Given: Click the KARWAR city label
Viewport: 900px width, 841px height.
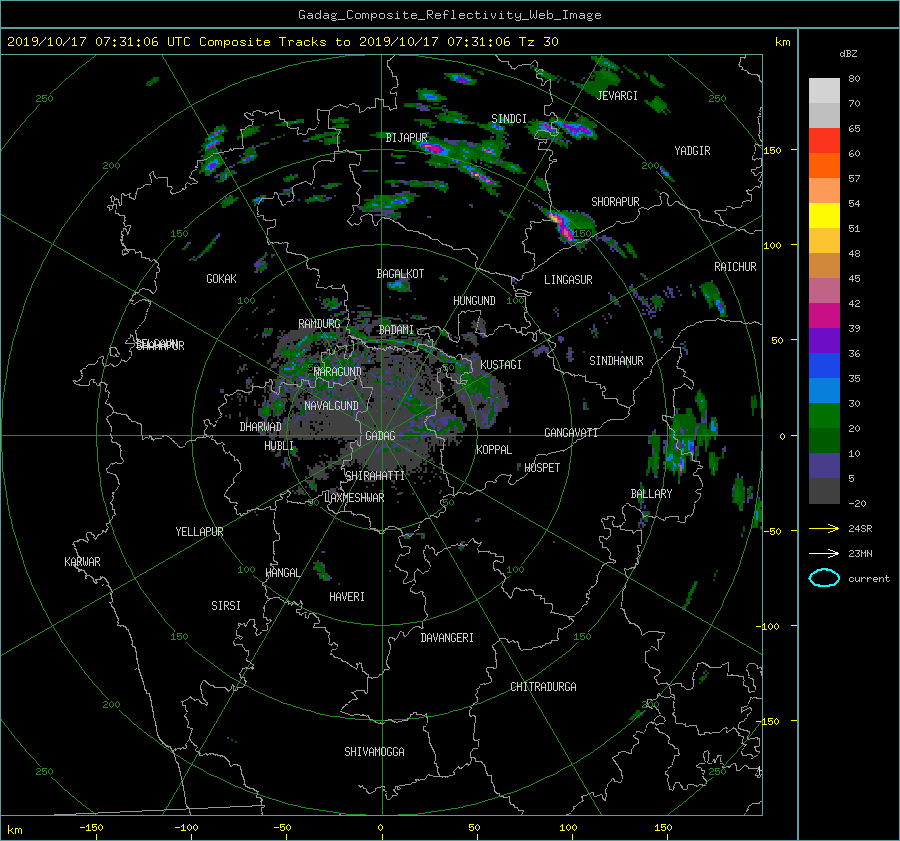Looking at the screenshot, I should [x=82, y=562].
